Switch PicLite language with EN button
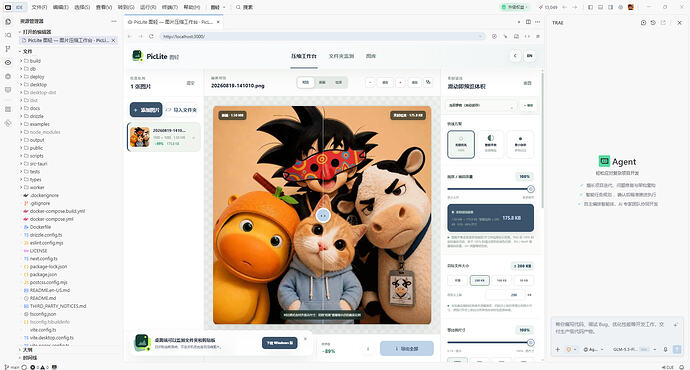690x370 pixels. pos(529,56)
